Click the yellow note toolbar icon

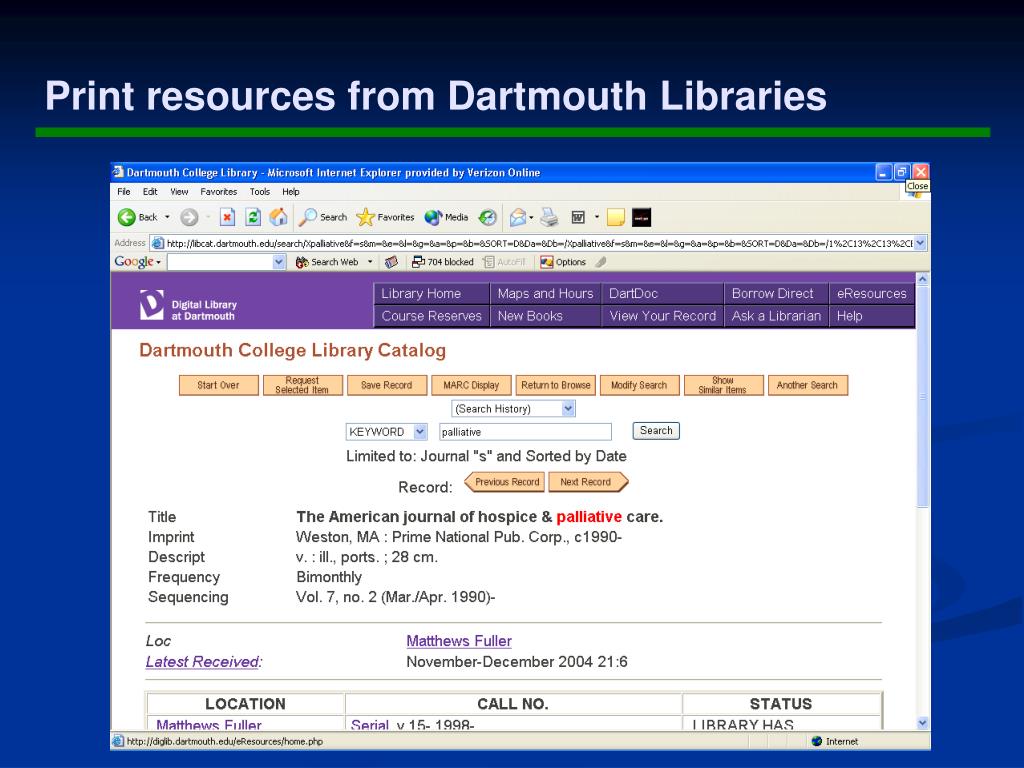click(615, 217)
